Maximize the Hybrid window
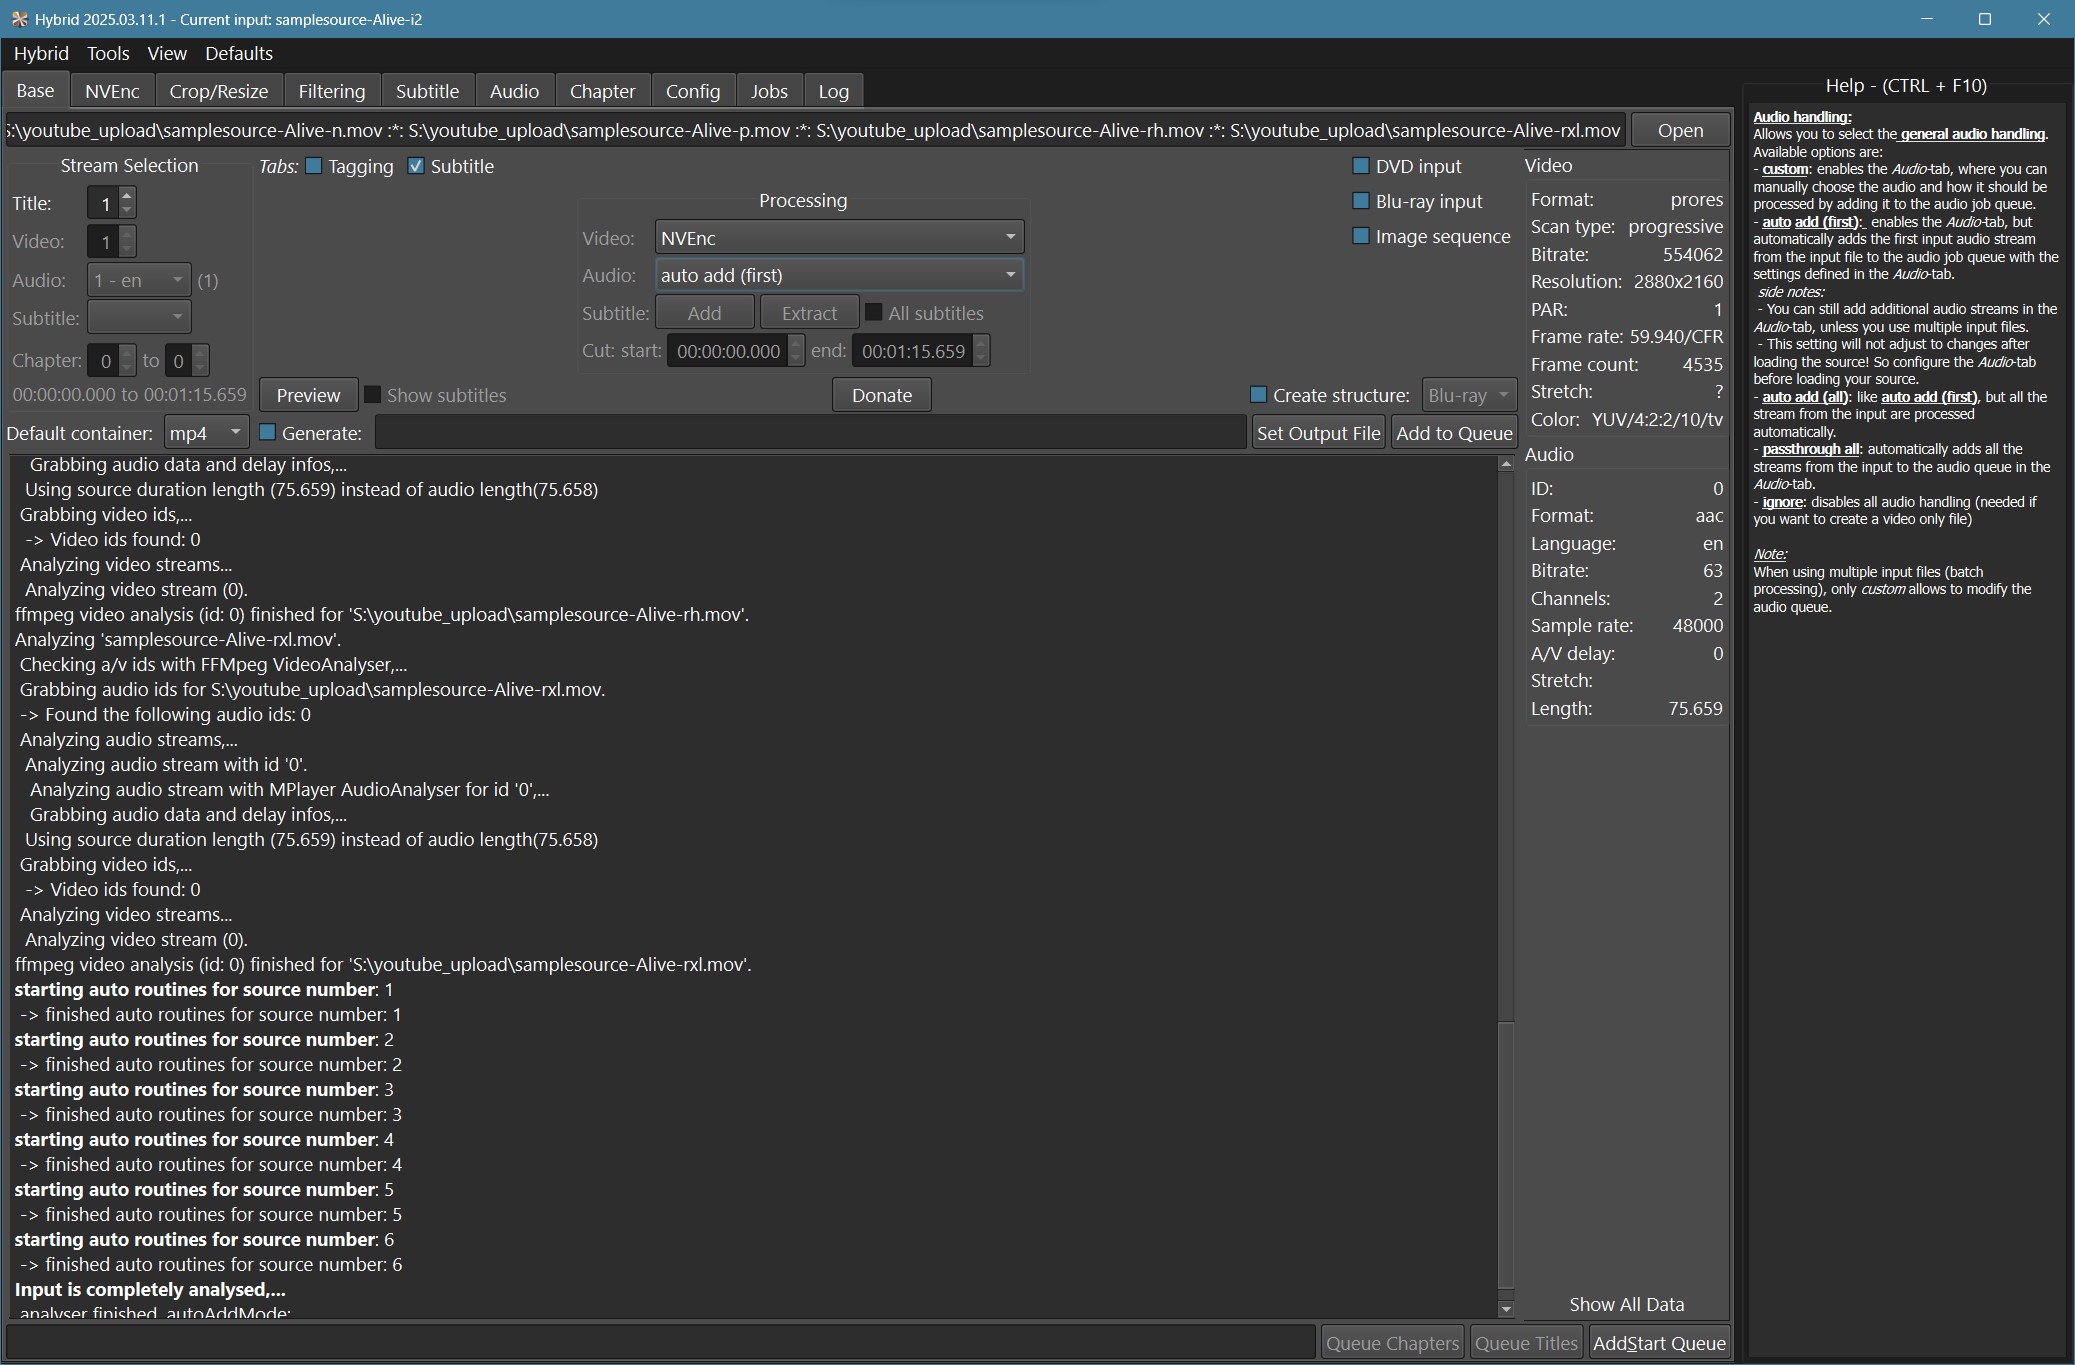This screenshot has height=1365, width=2075. (1985, 19)
